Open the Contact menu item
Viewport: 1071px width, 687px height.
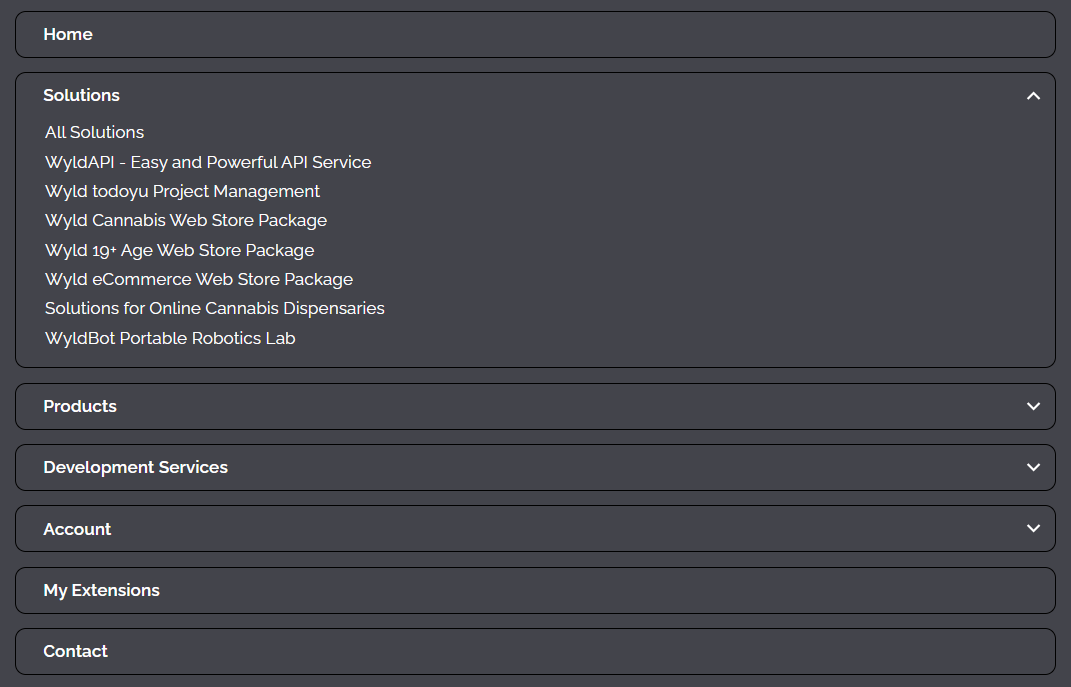pyautogui.click(x=75, y=651)
